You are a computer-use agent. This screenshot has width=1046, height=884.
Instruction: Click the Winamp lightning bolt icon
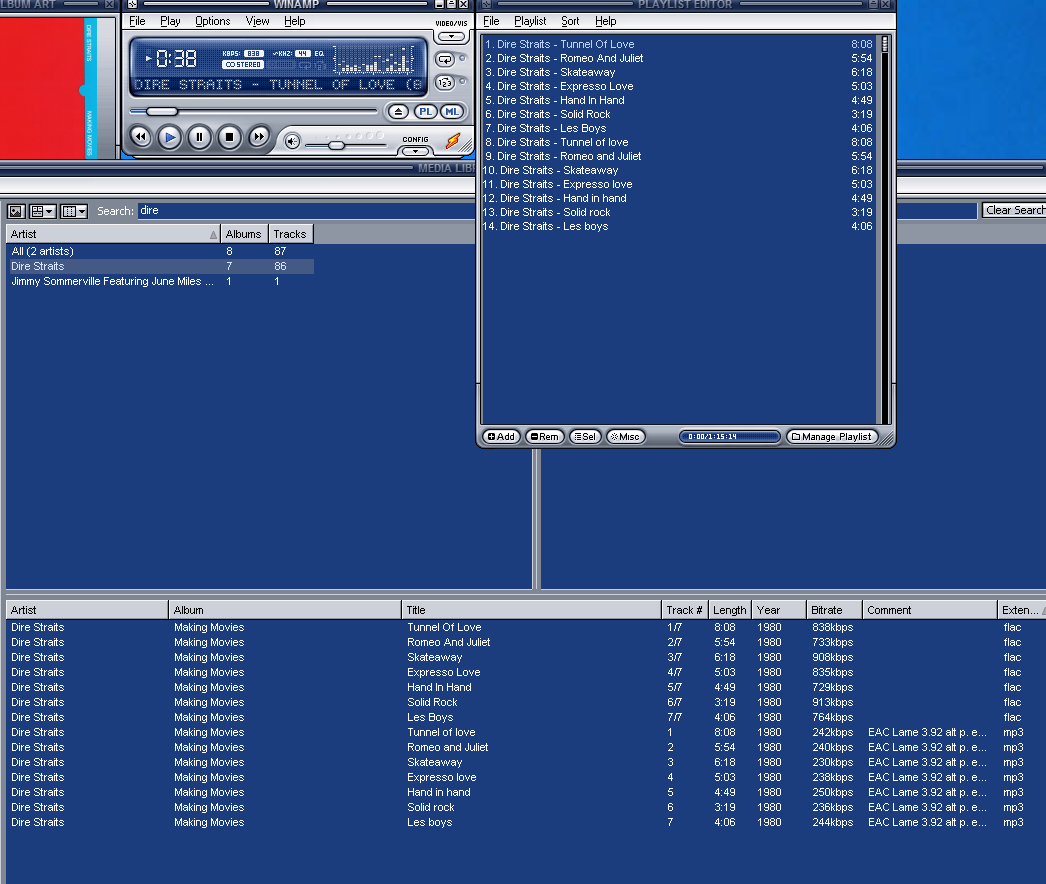tap(453, 140)
